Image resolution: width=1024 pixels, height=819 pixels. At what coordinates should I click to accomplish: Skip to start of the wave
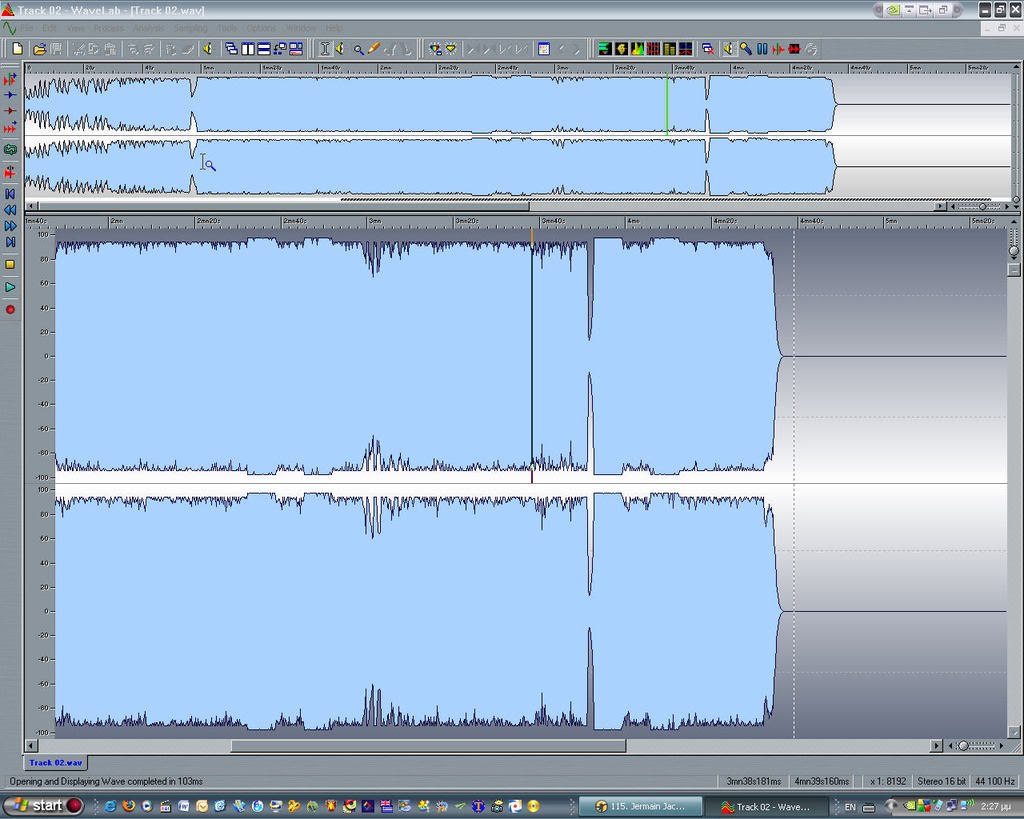[10, 193]
